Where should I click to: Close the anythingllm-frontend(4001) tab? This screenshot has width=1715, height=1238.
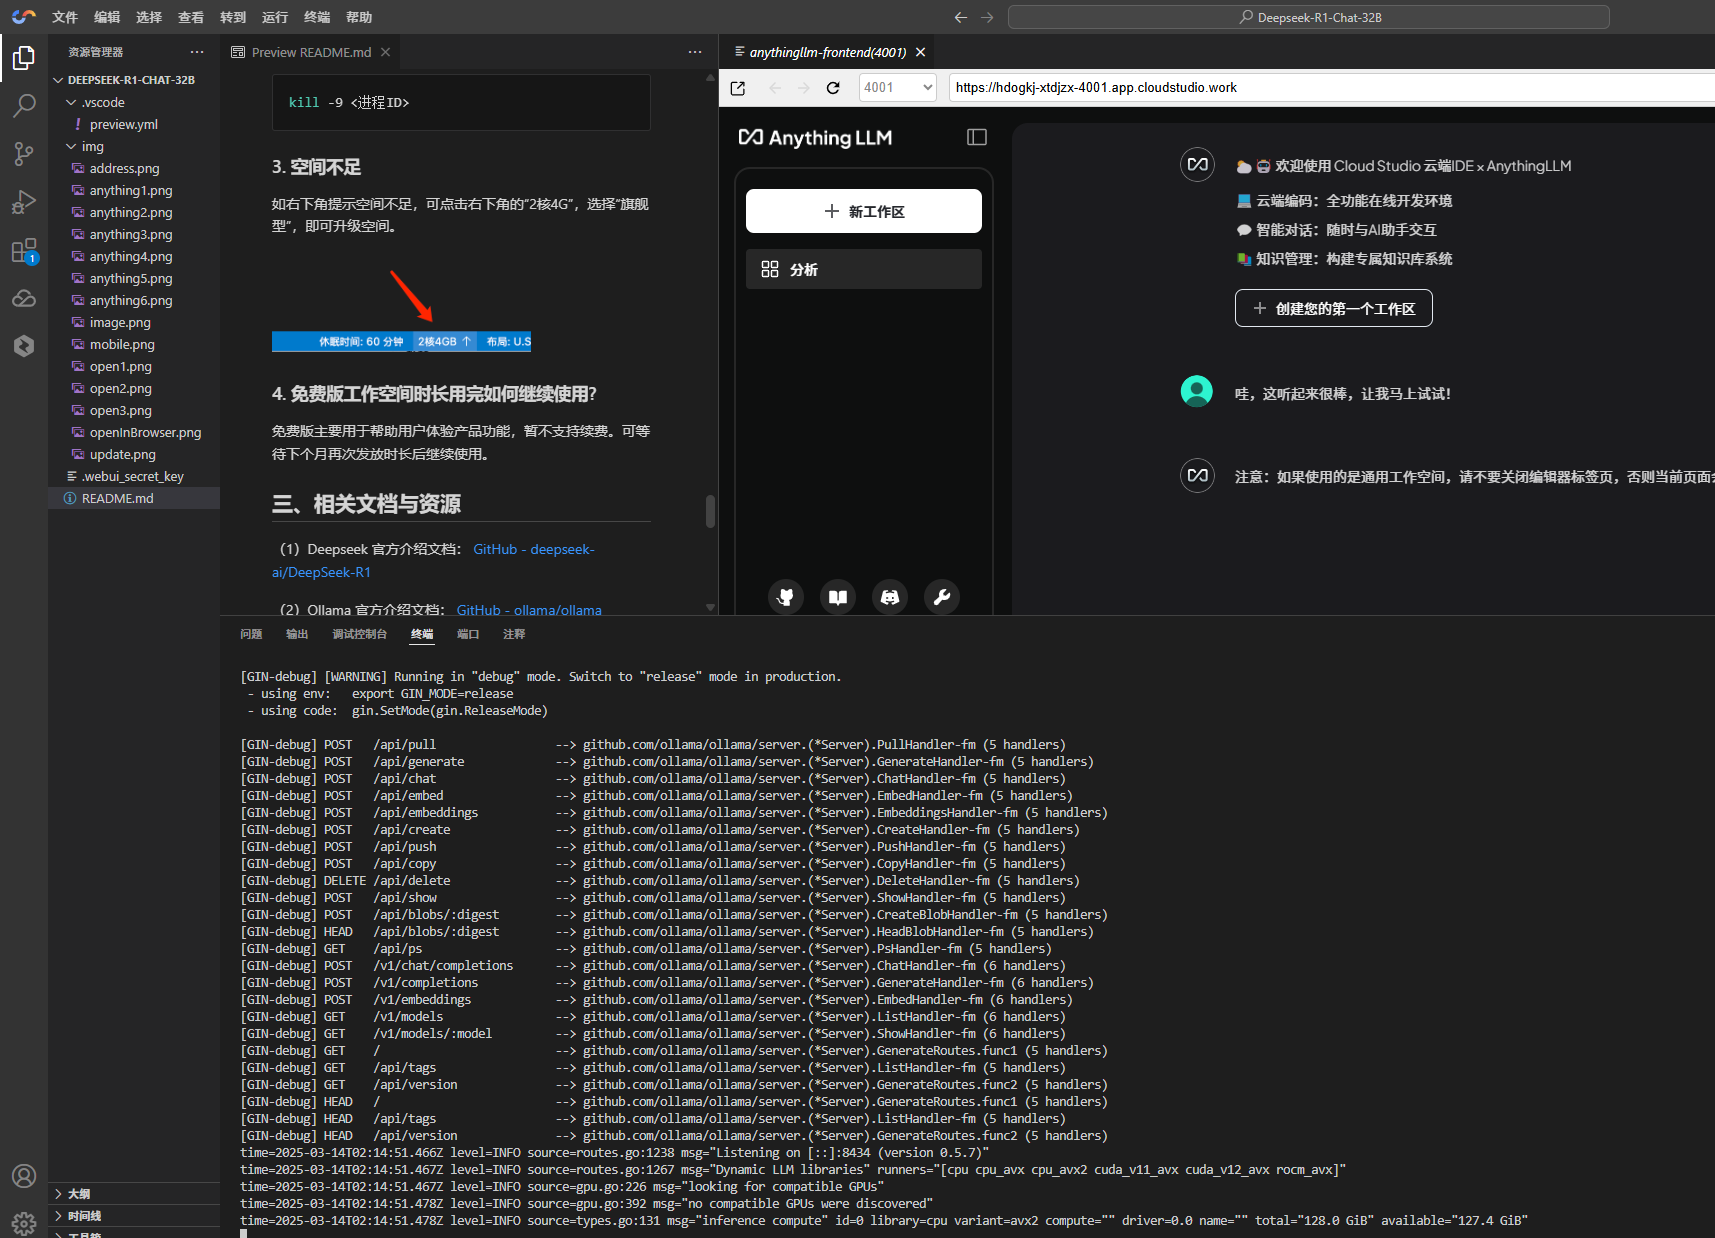pyautogui.click(x=920, y=52)
